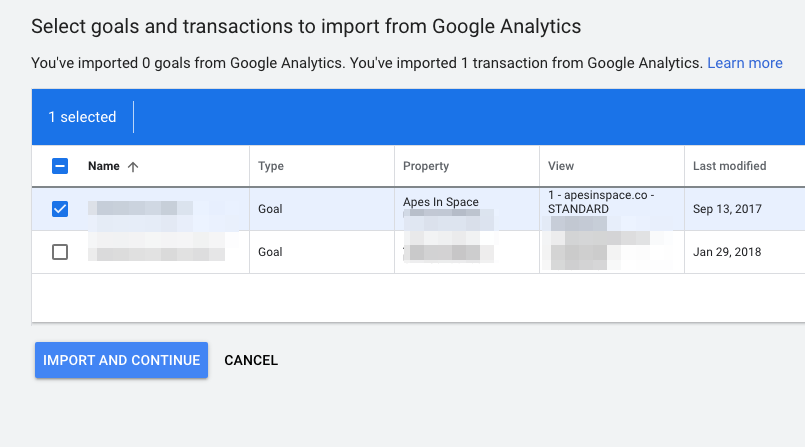Click the Goal type in second row

(270, 252)
